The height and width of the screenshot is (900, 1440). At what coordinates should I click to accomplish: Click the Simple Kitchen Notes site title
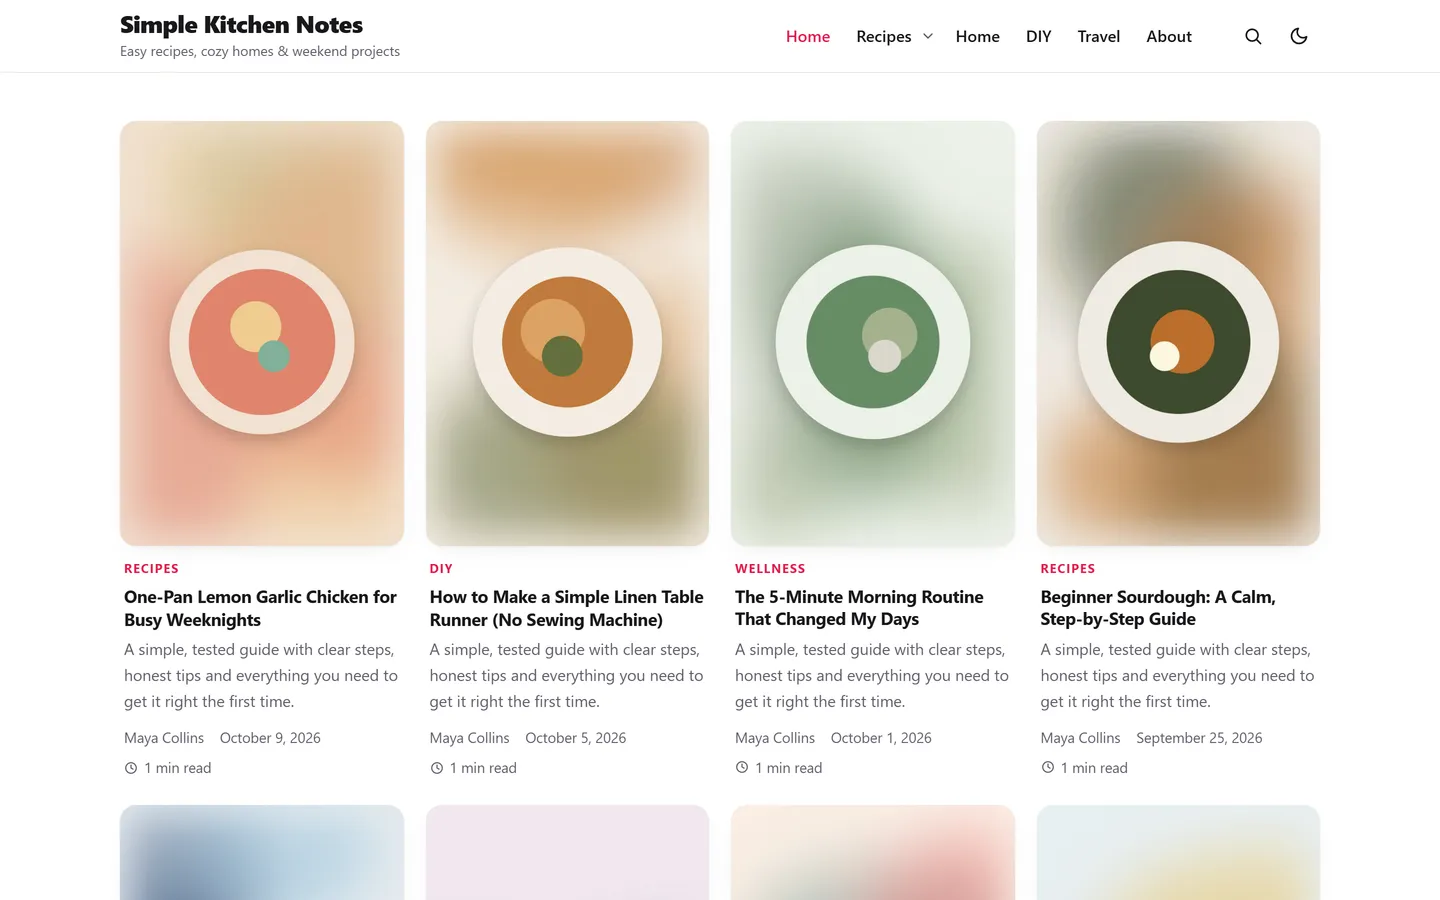(x=241, y=25)
